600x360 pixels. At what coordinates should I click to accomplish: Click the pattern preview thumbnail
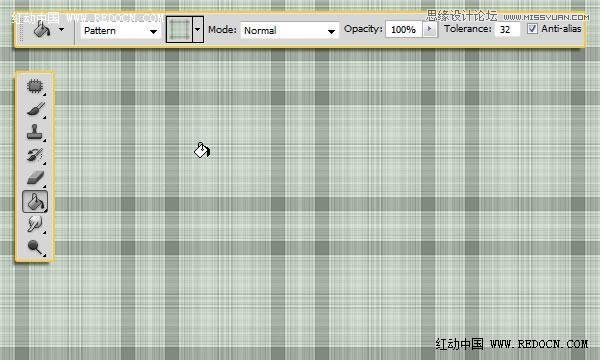click(179, 29)
